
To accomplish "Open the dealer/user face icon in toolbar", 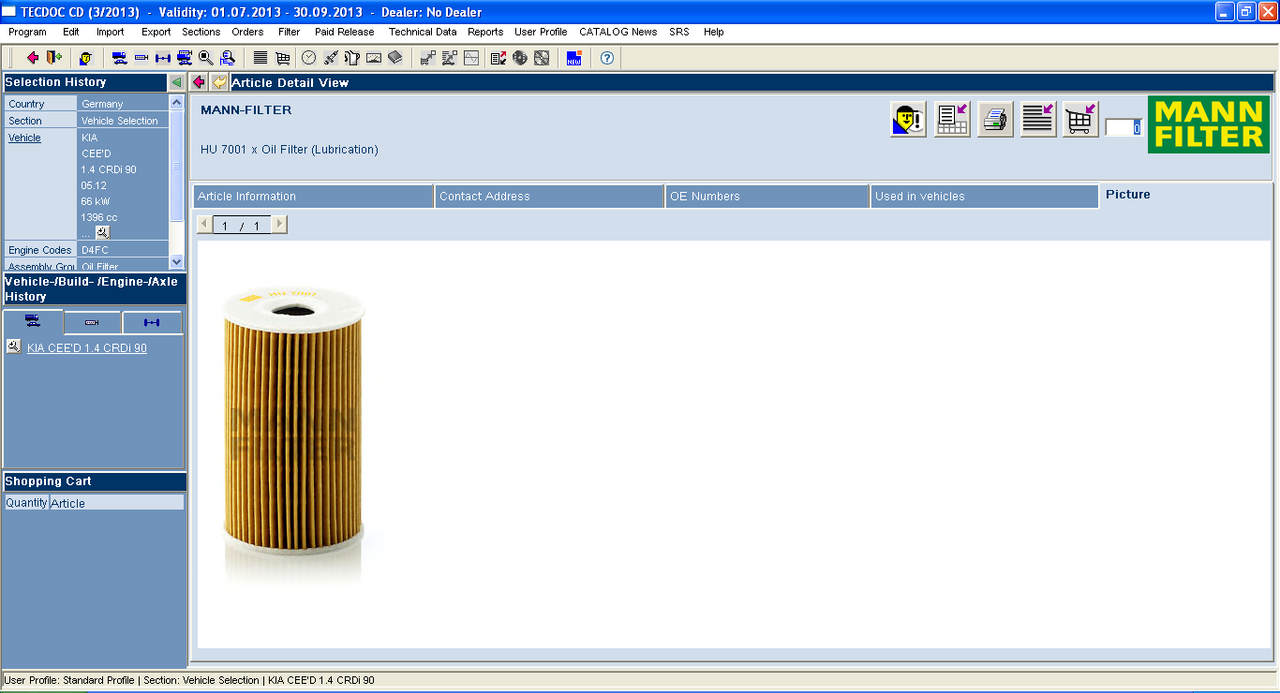I will coord(86,57).
